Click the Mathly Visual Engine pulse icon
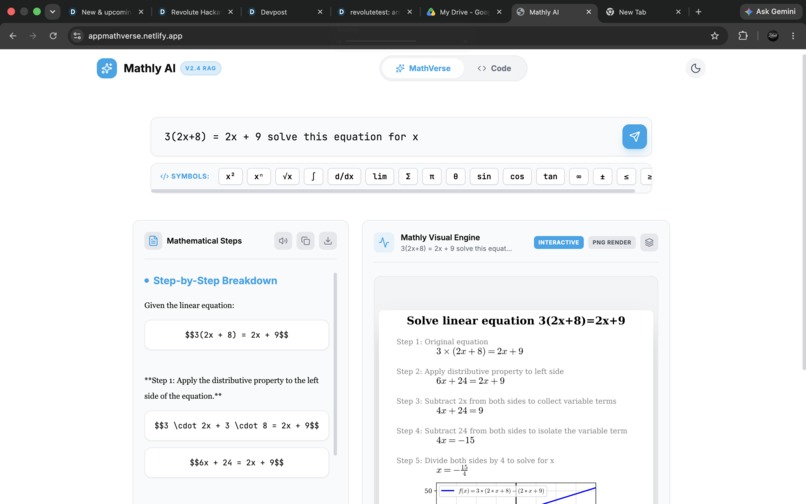The width and height of the screenshot is (806, 504). (x=384, y=242)
